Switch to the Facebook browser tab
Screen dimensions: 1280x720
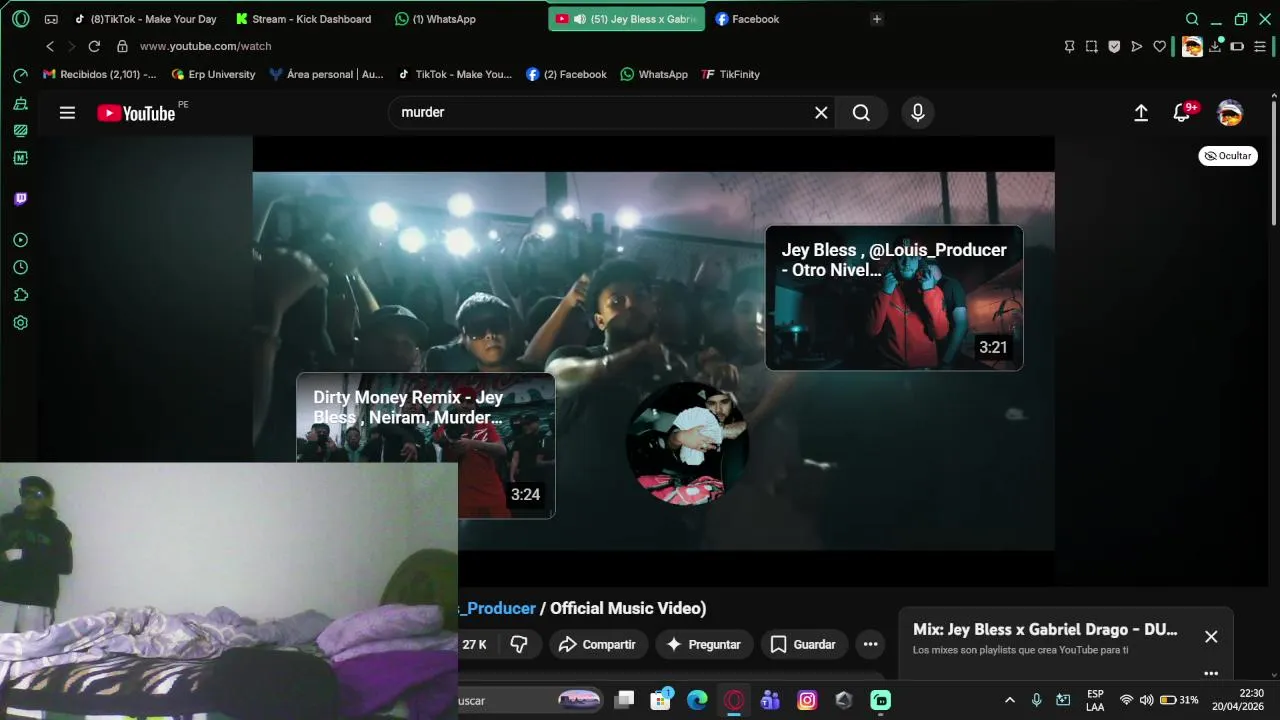[x=748, y=19]
